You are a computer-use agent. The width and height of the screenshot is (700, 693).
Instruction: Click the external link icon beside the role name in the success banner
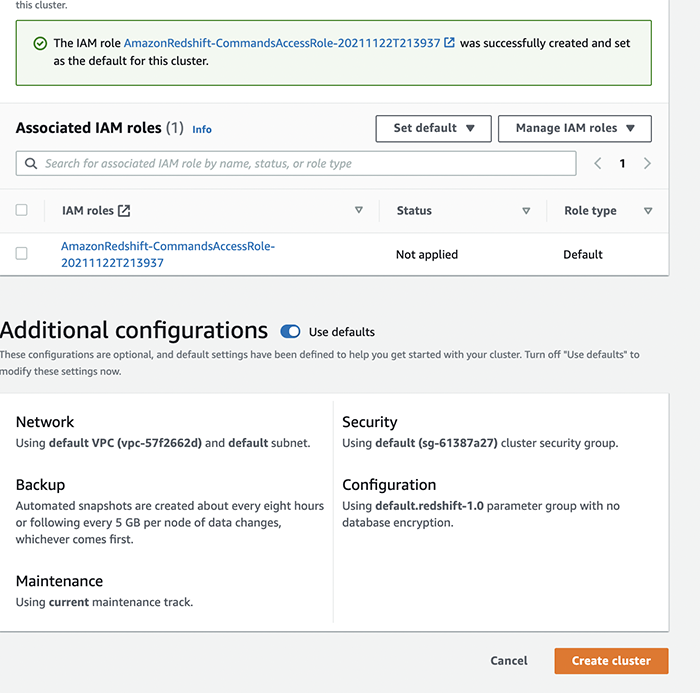[x=450, y=43]
